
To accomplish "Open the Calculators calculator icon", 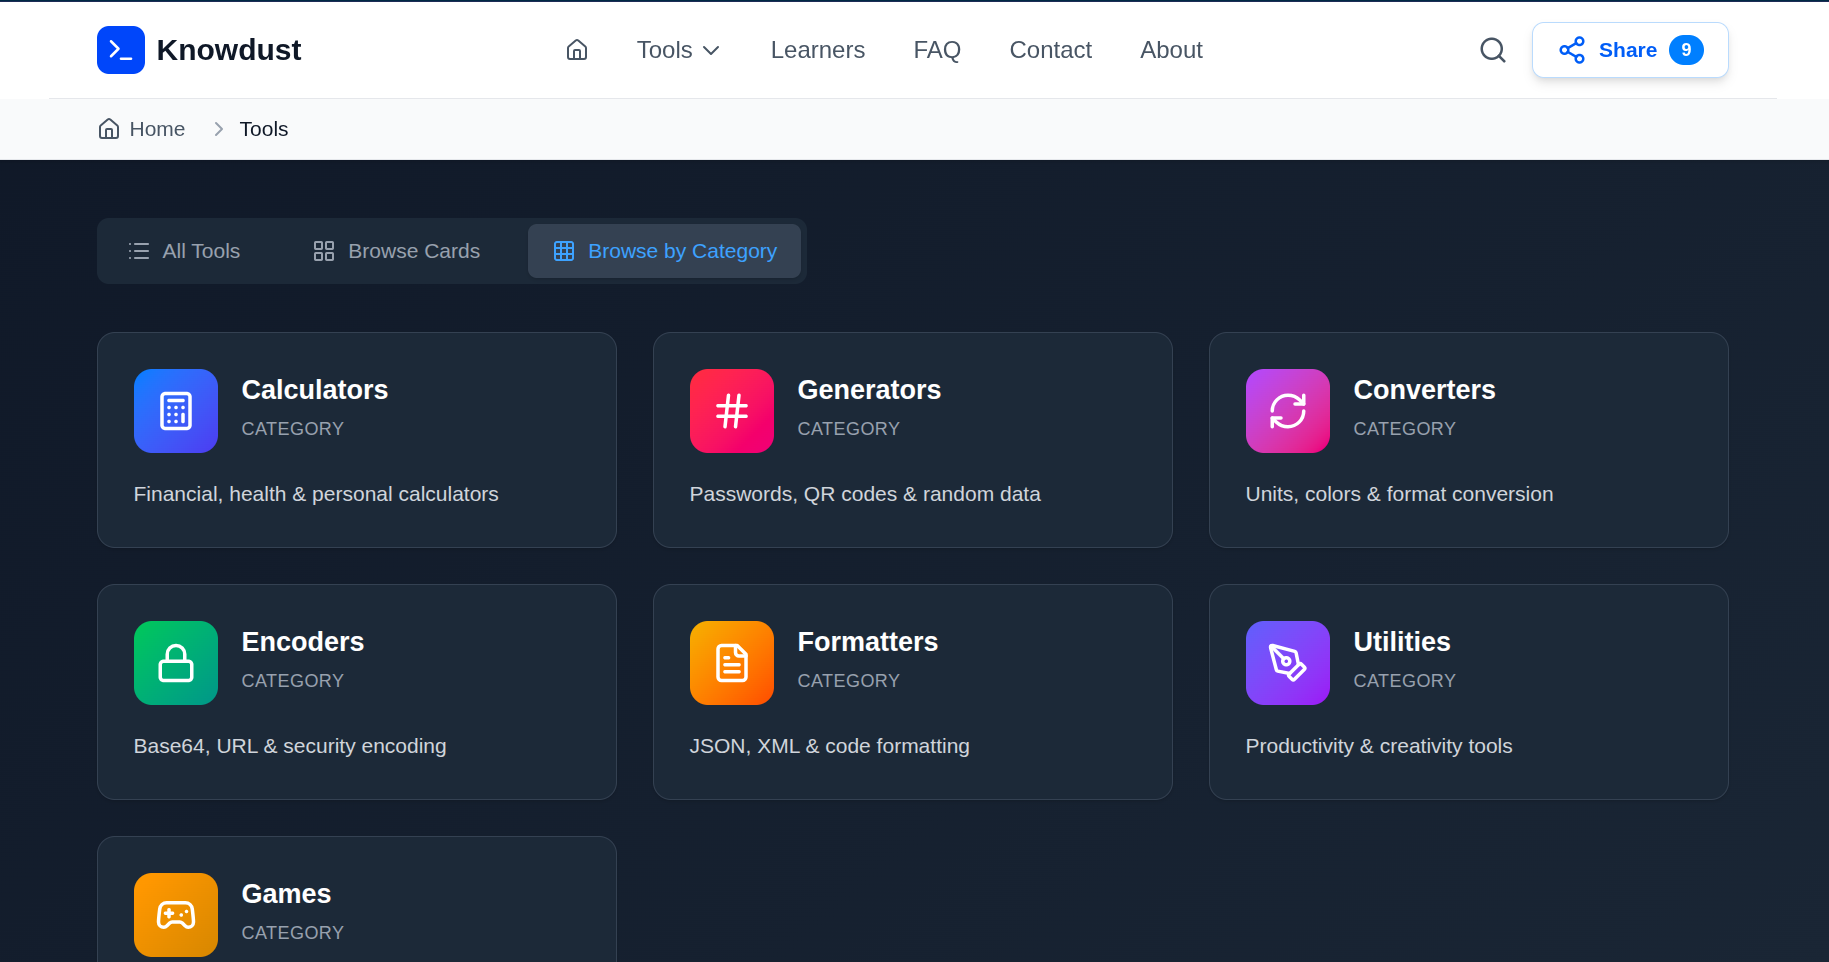I will (x=176, y=411).
